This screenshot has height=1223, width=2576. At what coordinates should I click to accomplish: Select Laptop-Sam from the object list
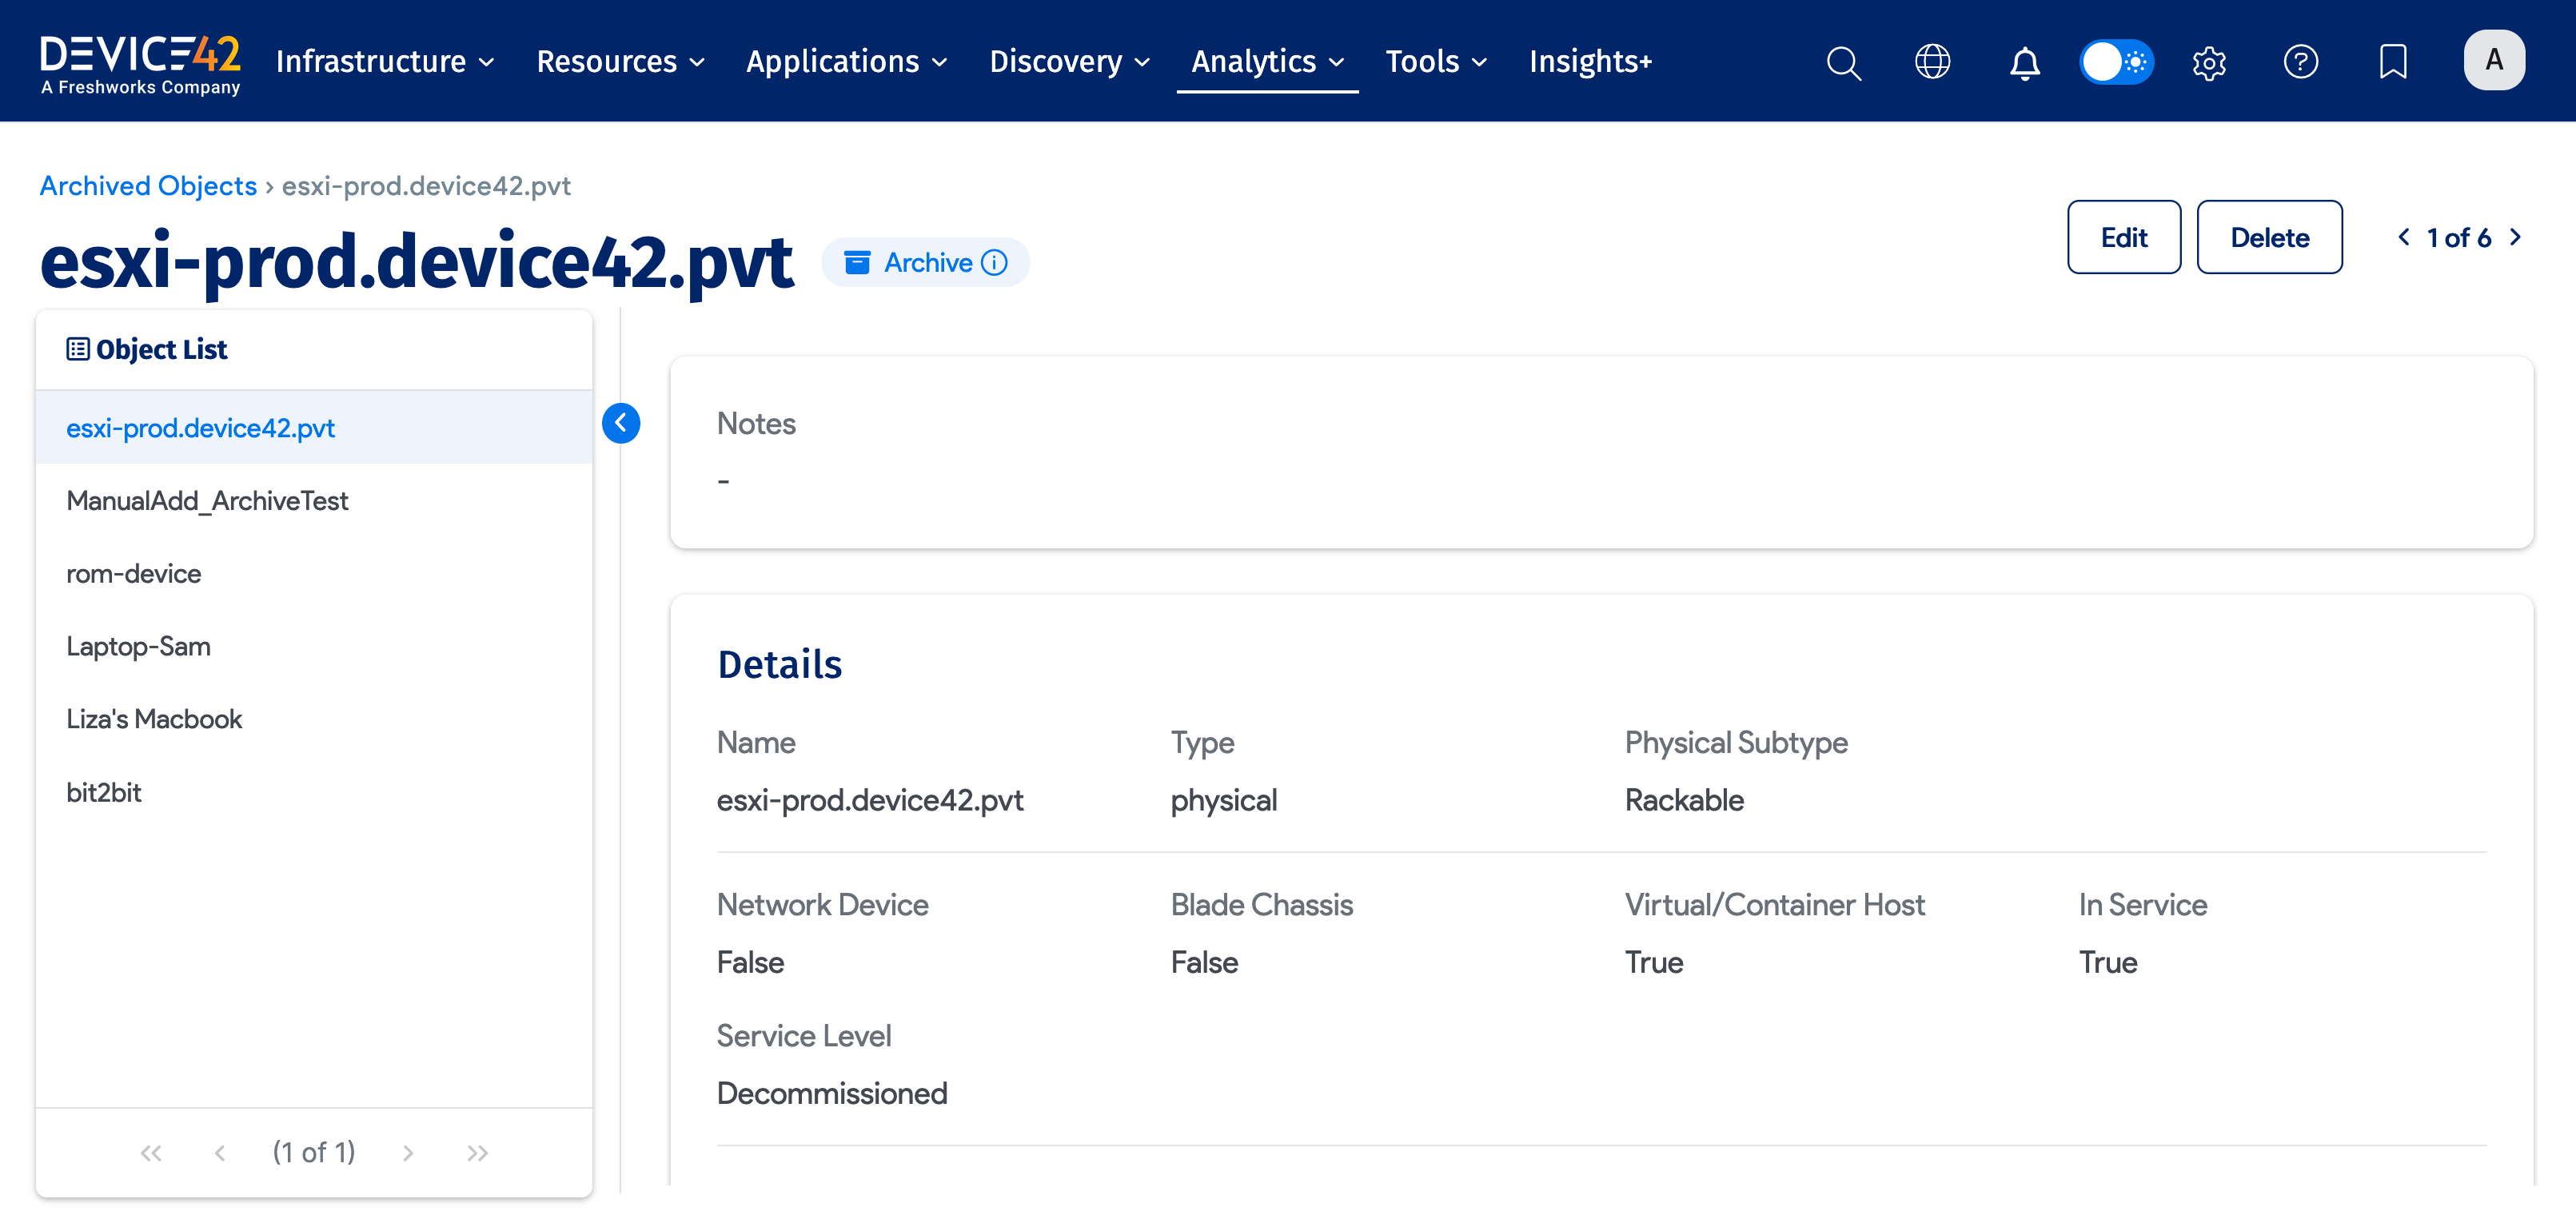click(138, 645)
